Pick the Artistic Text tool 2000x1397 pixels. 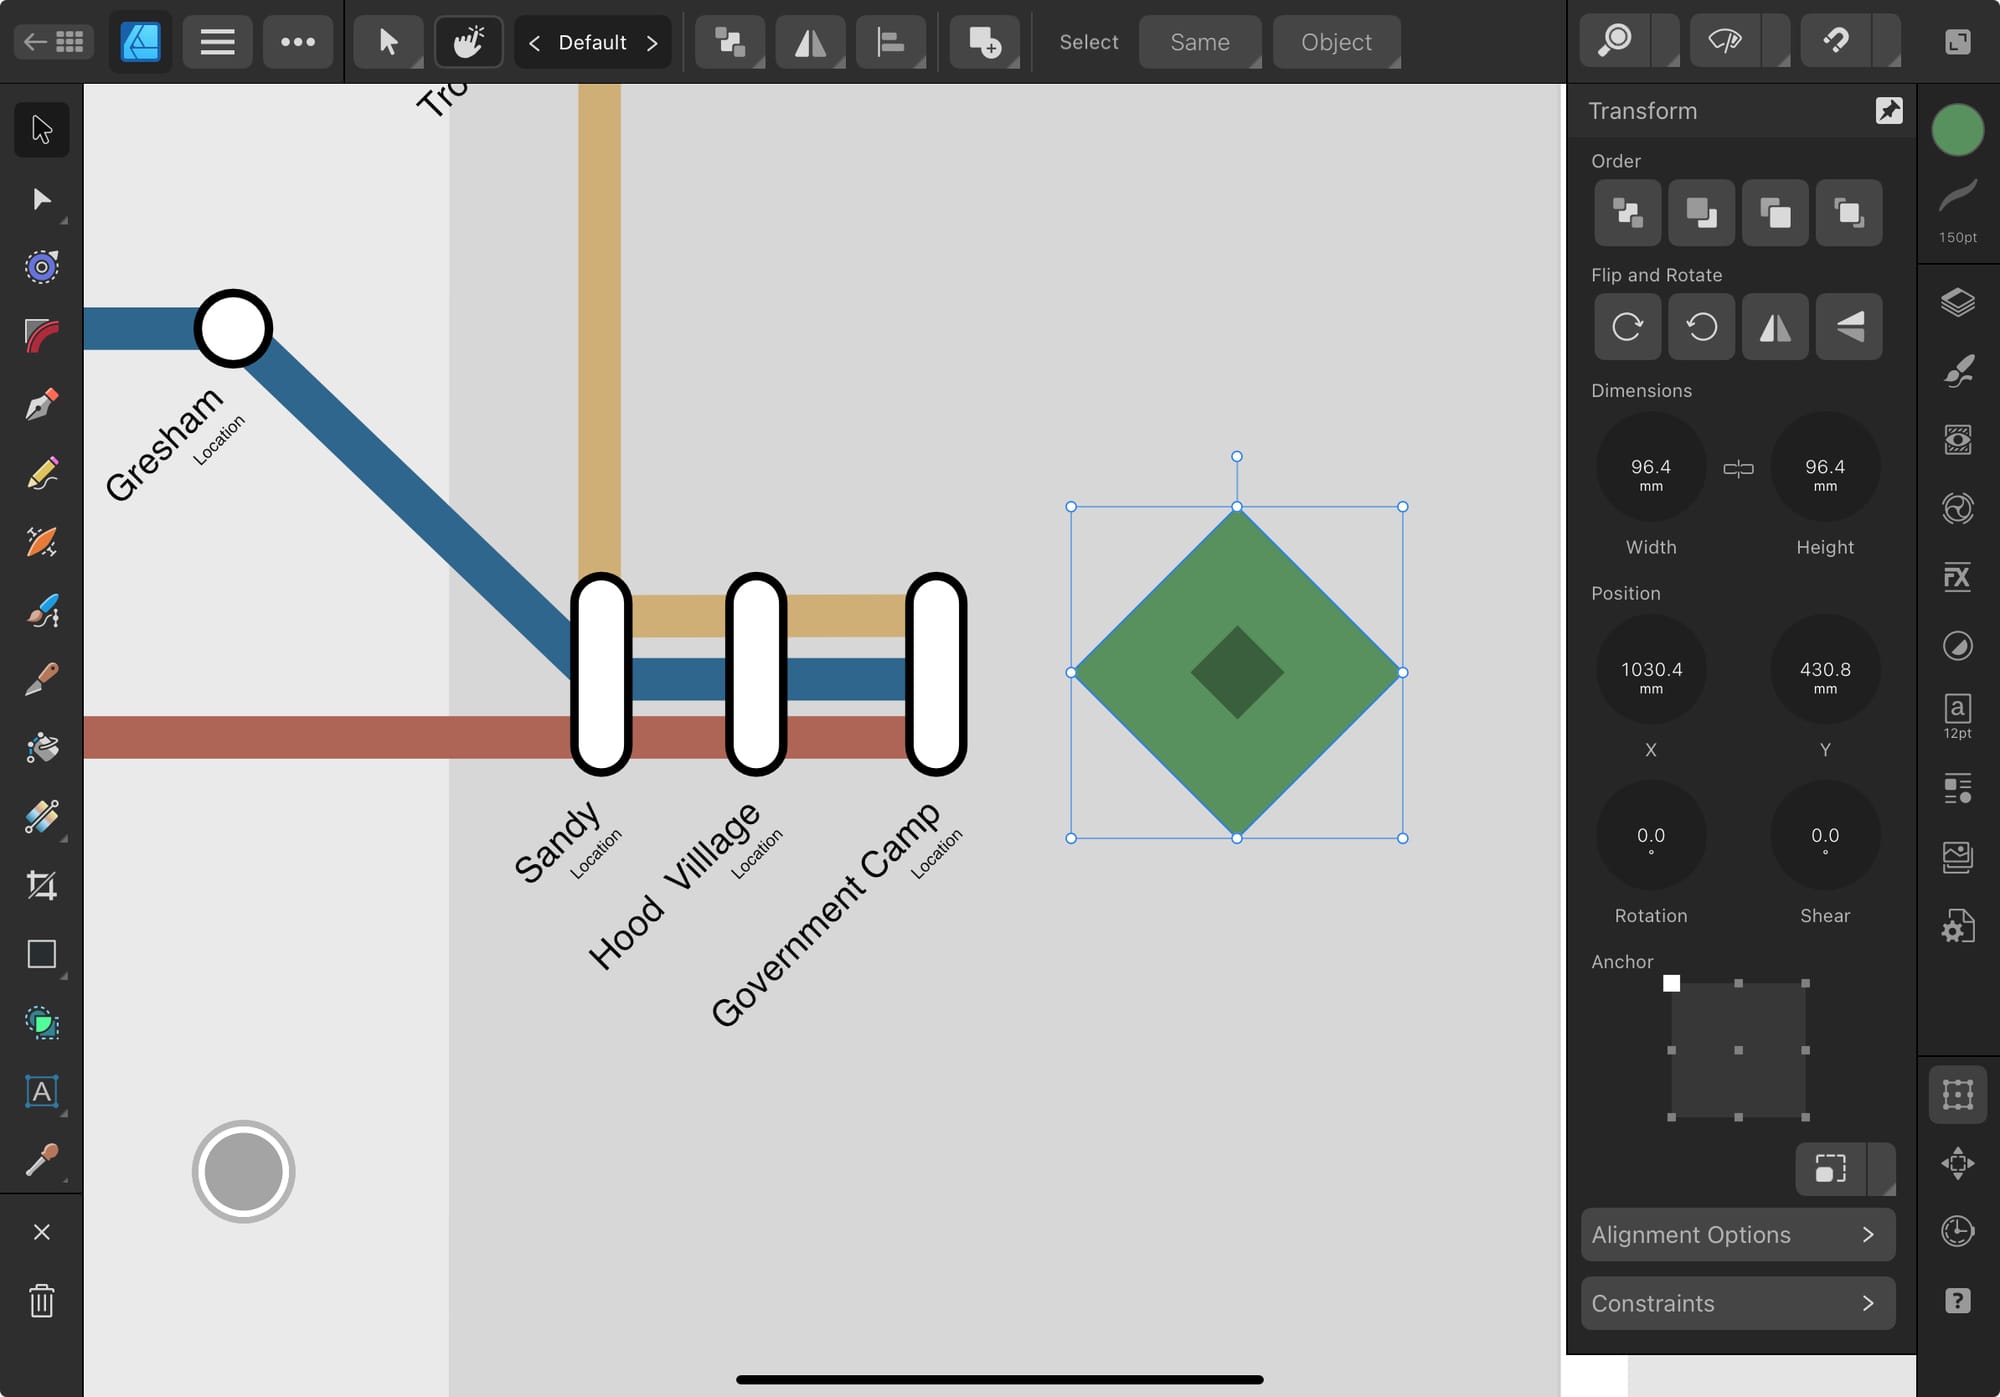coord(41,1091)
